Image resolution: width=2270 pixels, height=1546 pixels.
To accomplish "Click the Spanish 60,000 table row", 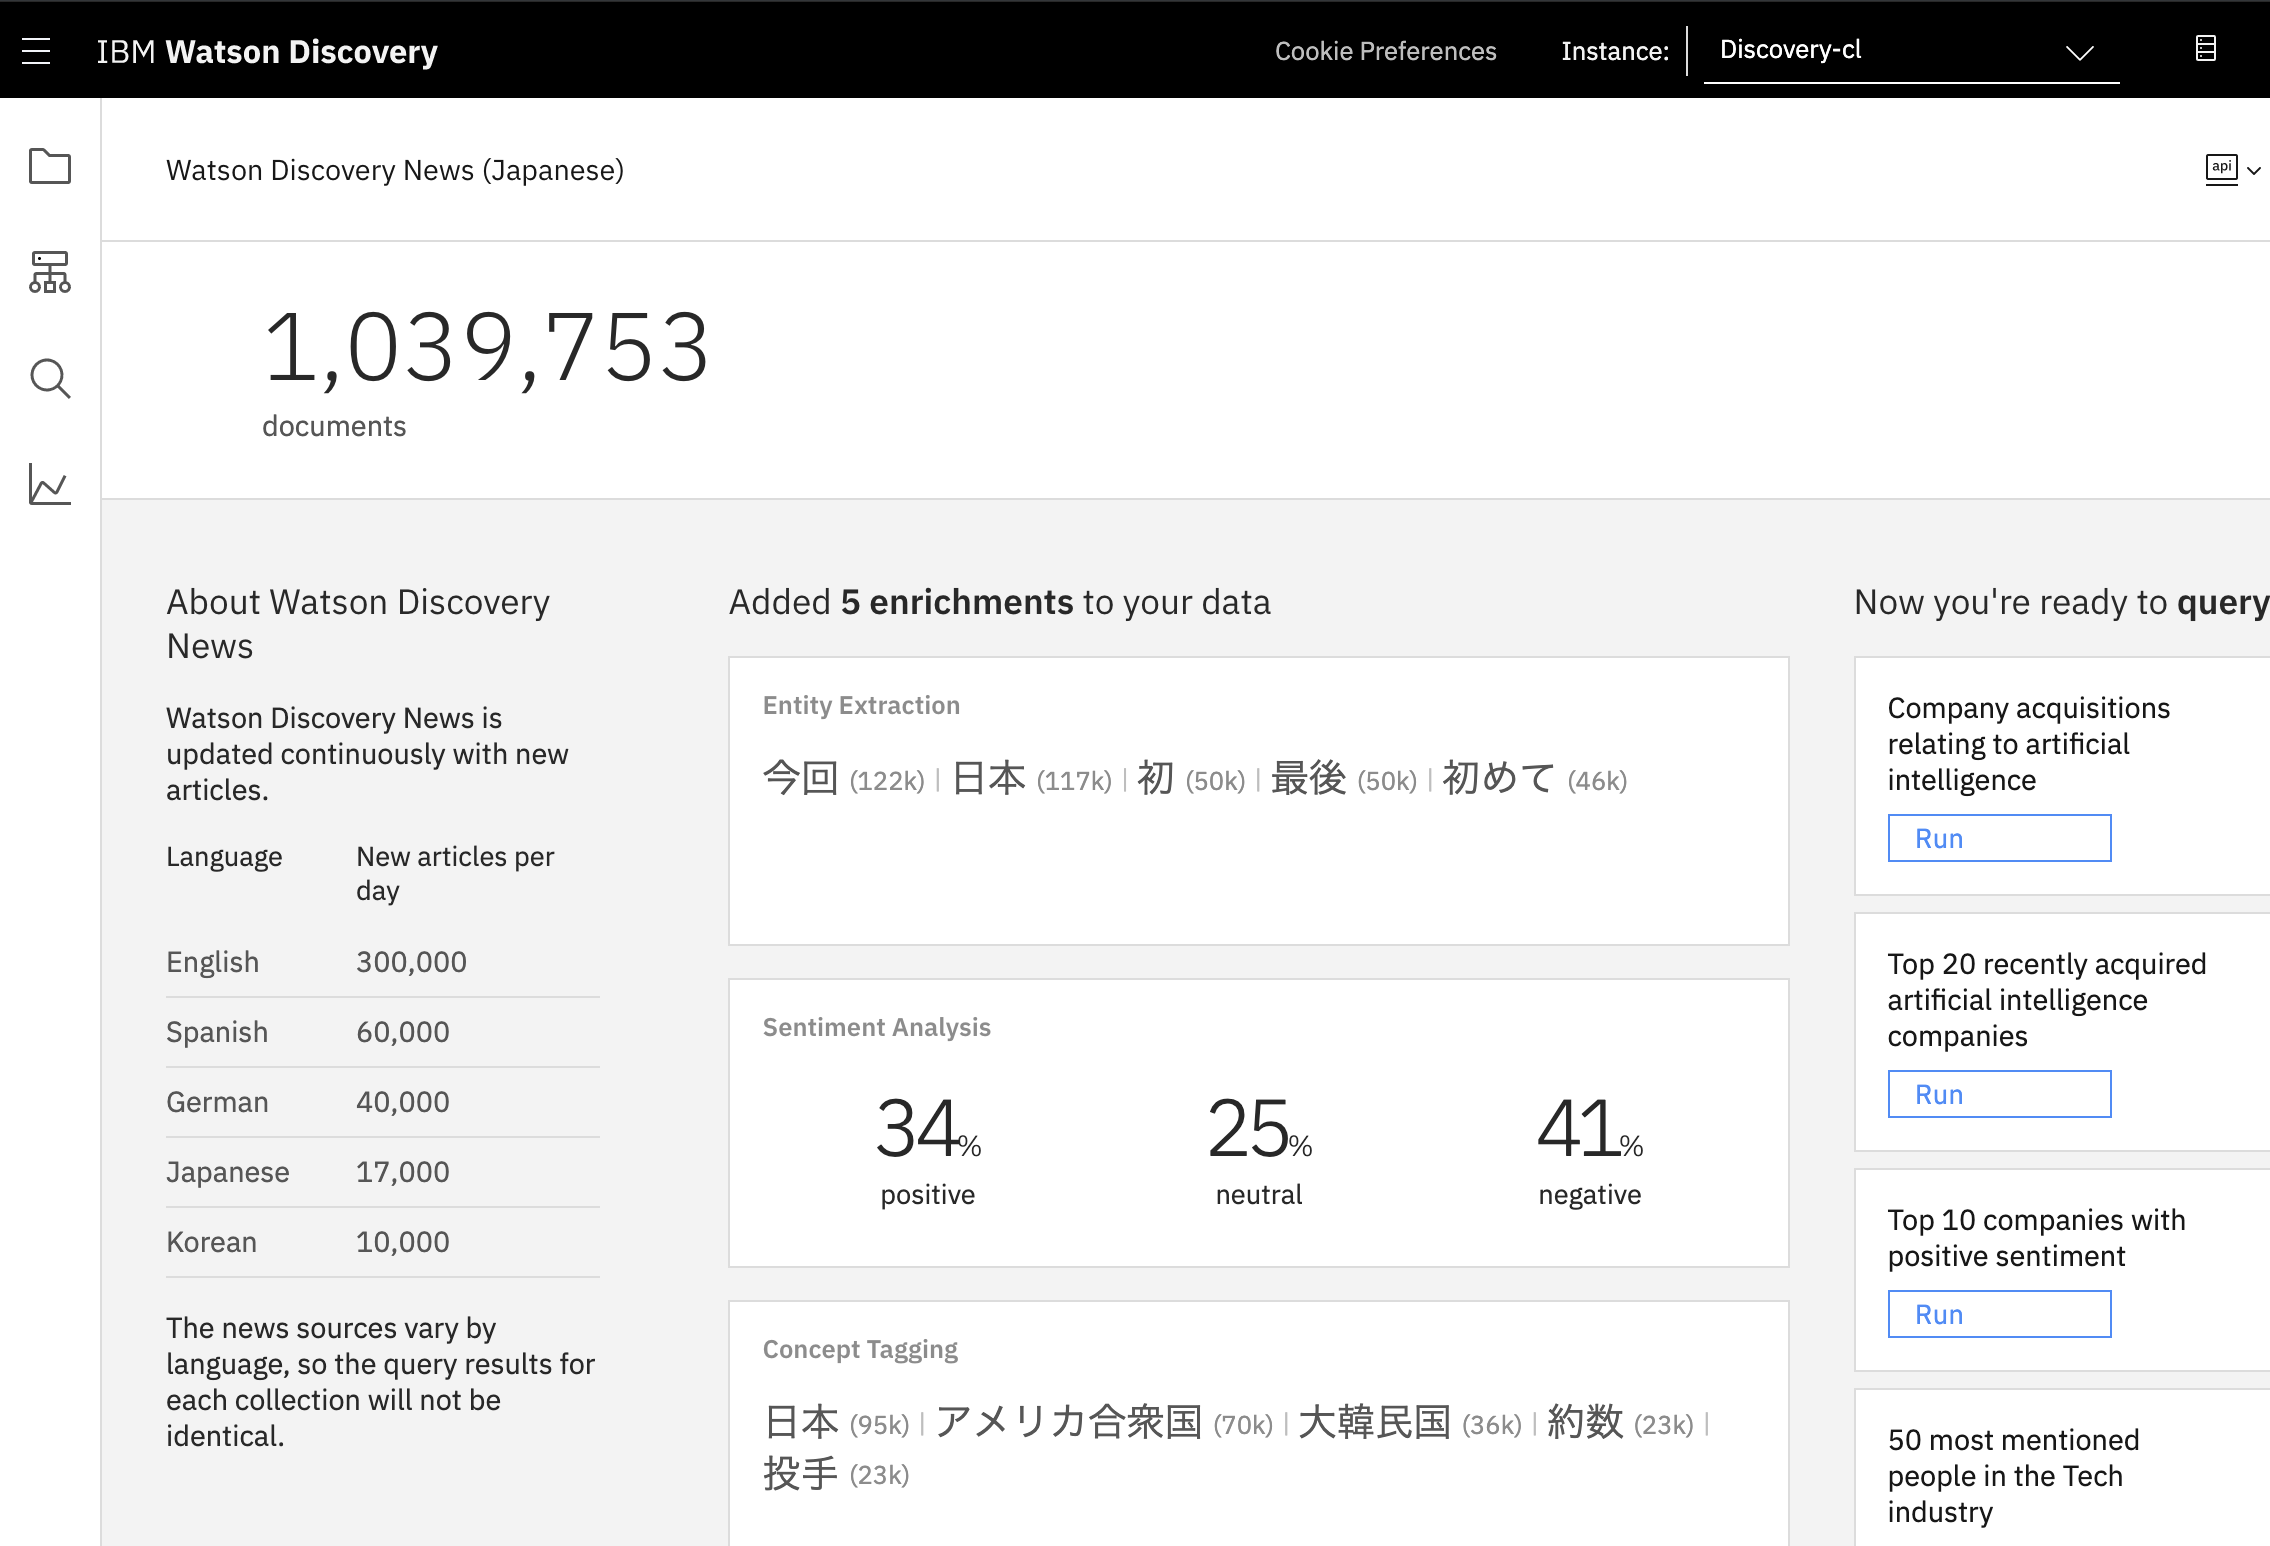I will pos(383,1032).
